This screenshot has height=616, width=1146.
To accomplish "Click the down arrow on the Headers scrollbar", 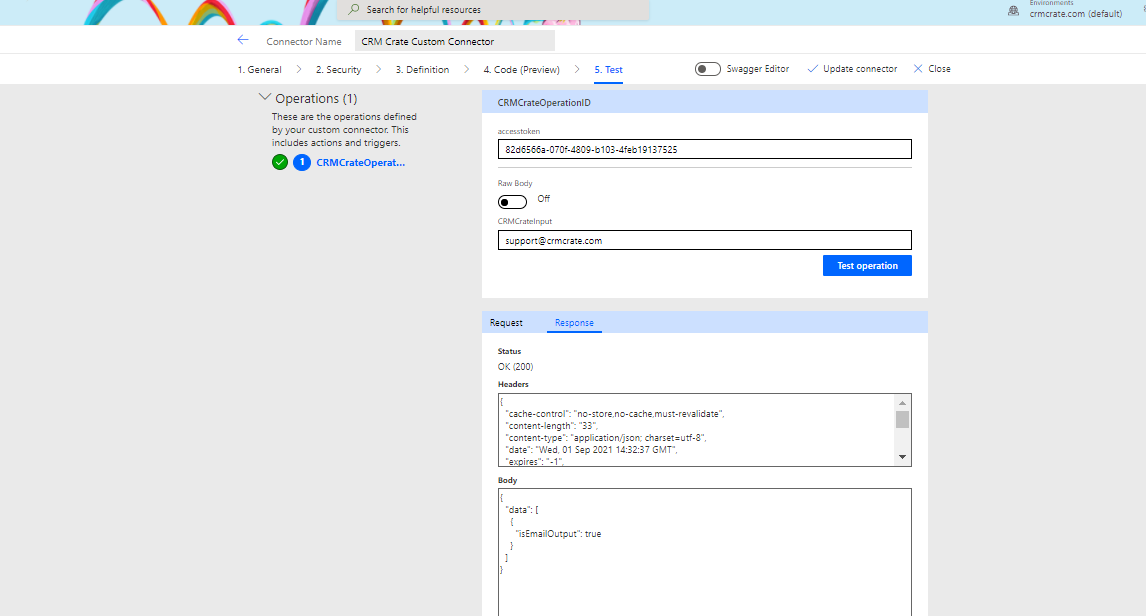I will coord(902,456).
